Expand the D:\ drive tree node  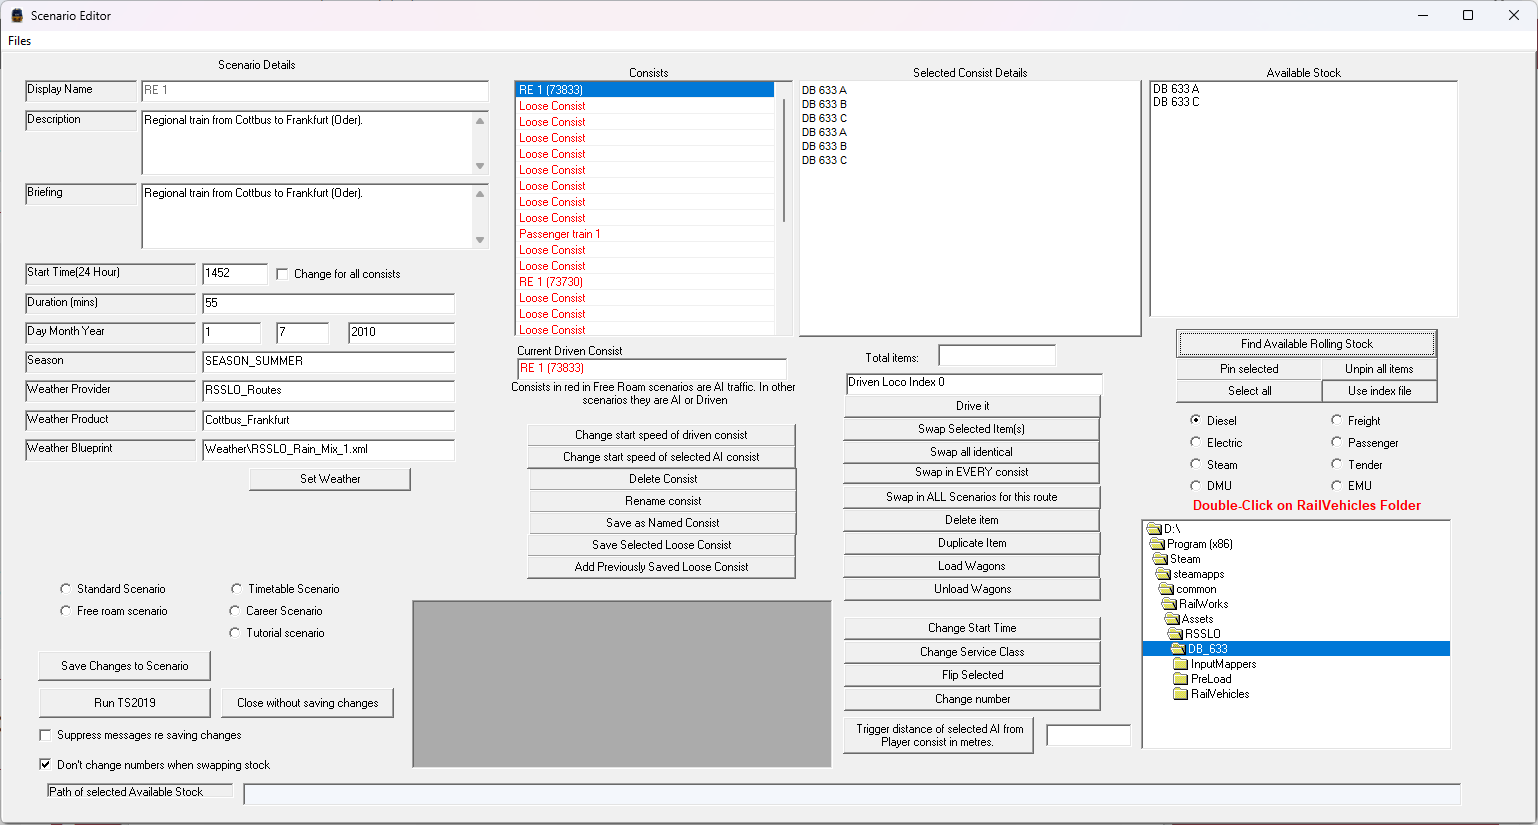click(1154, 529)
